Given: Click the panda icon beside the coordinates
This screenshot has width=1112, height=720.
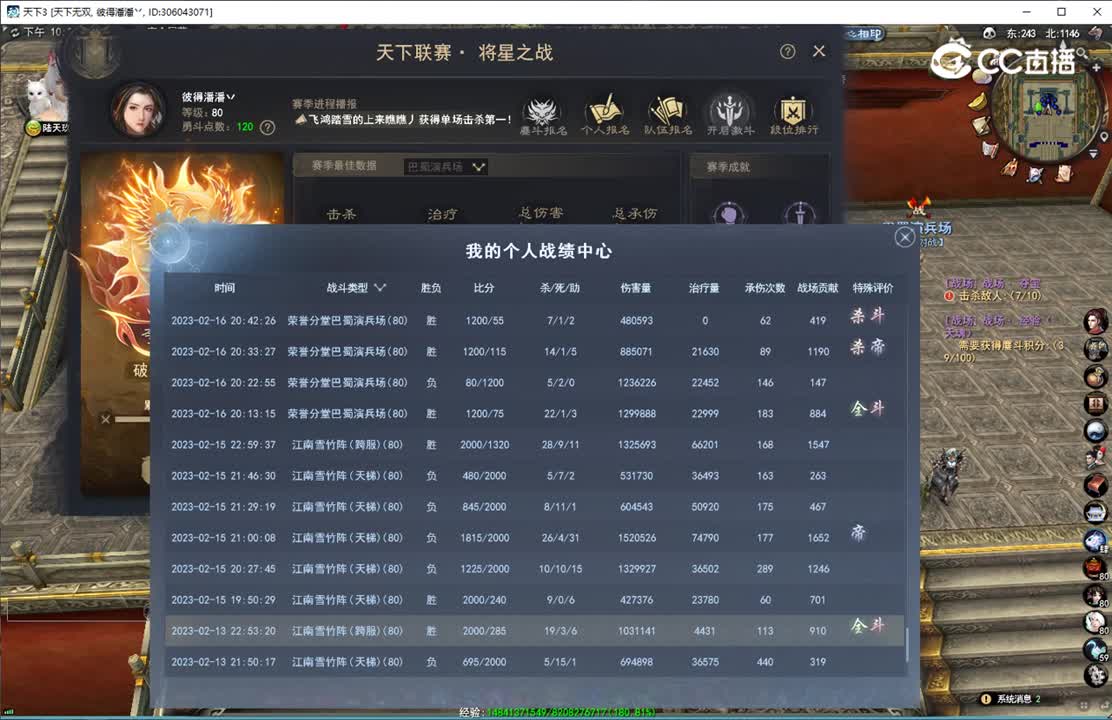Looking at the screenshot, I should click(x=990, y=33).
